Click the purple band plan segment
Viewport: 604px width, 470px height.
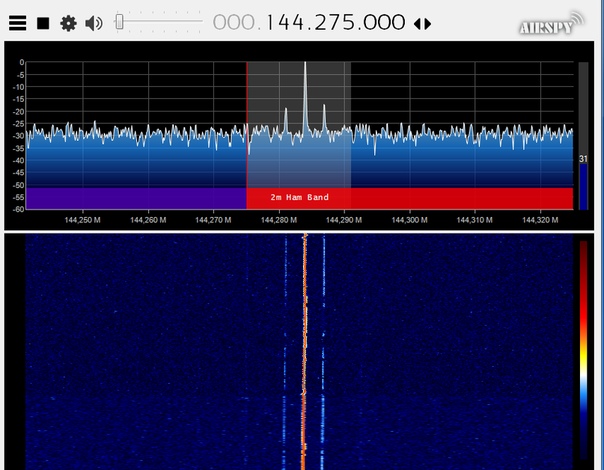click(x=136, y=198)
